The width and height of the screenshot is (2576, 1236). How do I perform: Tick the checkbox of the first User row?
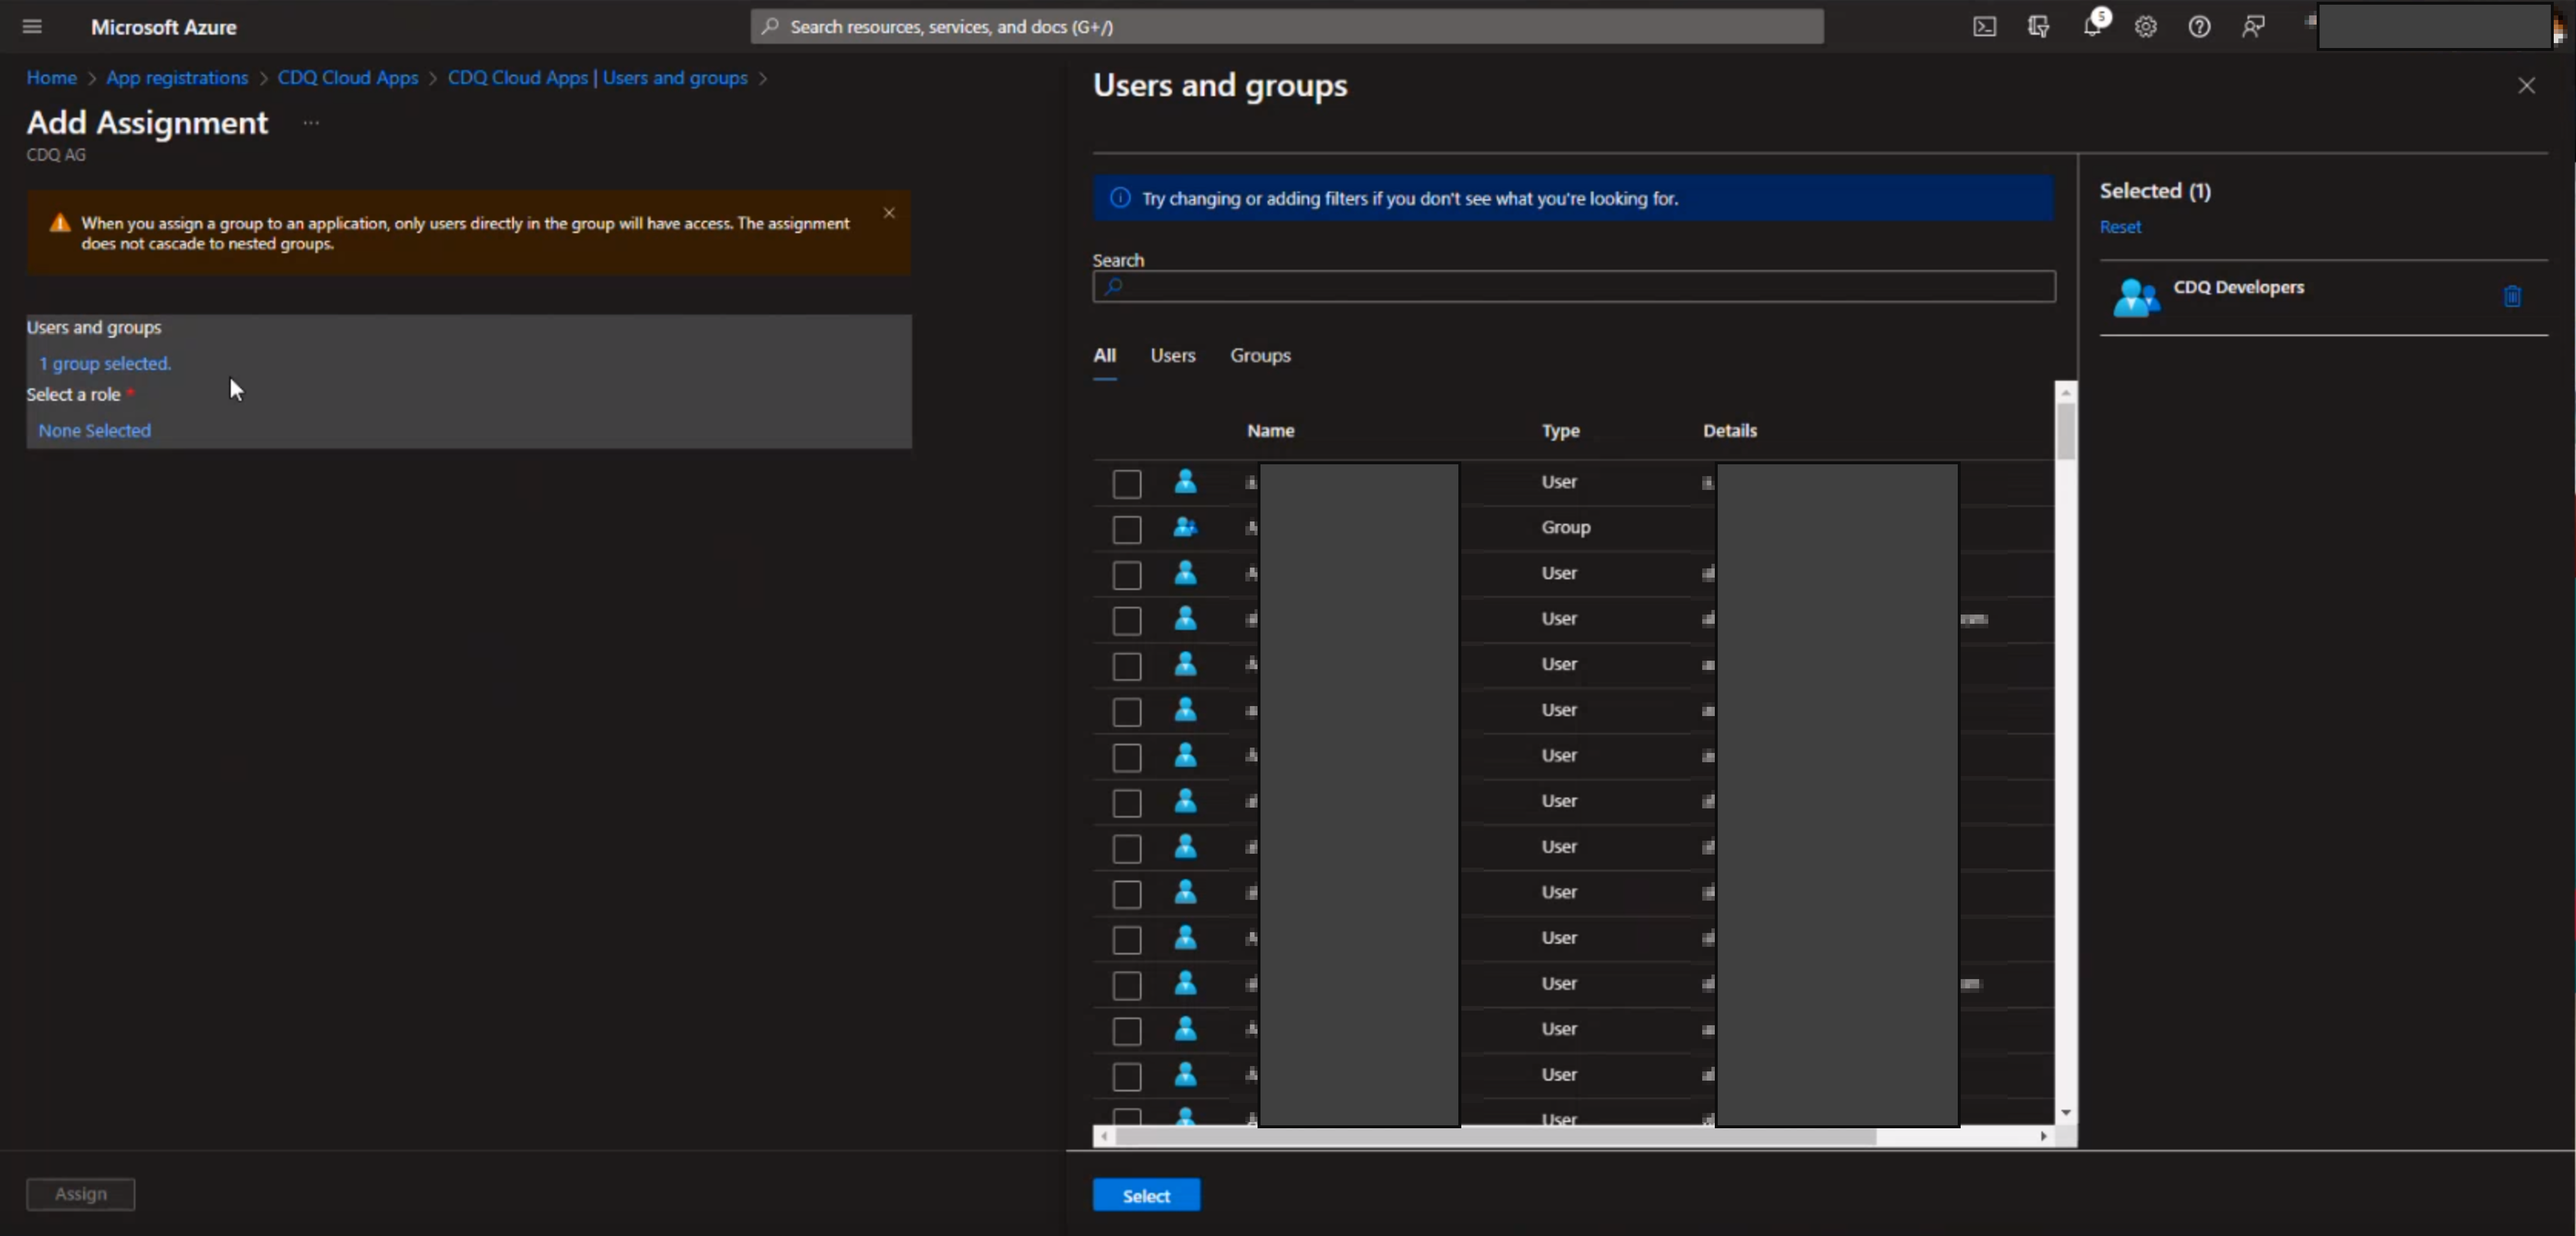[1127, 484]
